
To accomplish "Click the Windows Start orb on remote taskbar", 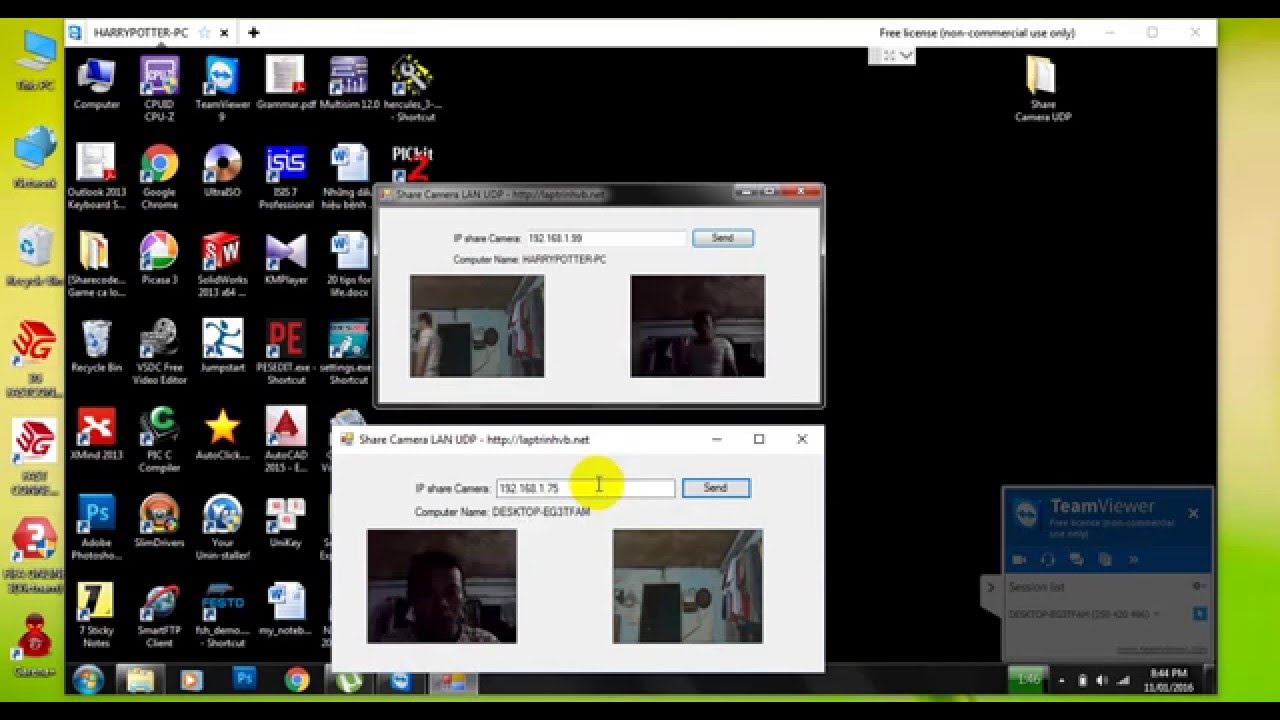I will (x=88, y=680).
